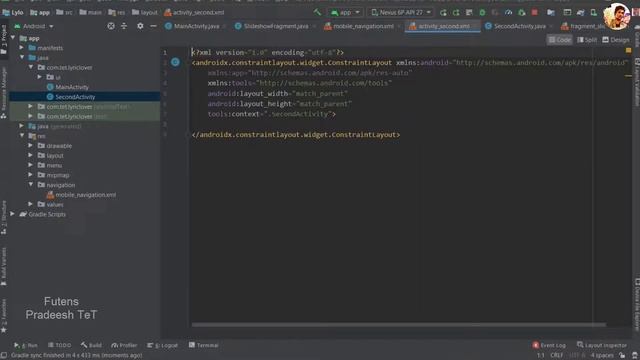The image size is (640, 360).
Task: Open the Nexus 6P API 27 device dropdown
Action: pyautogui.click(x=400, y=13)
